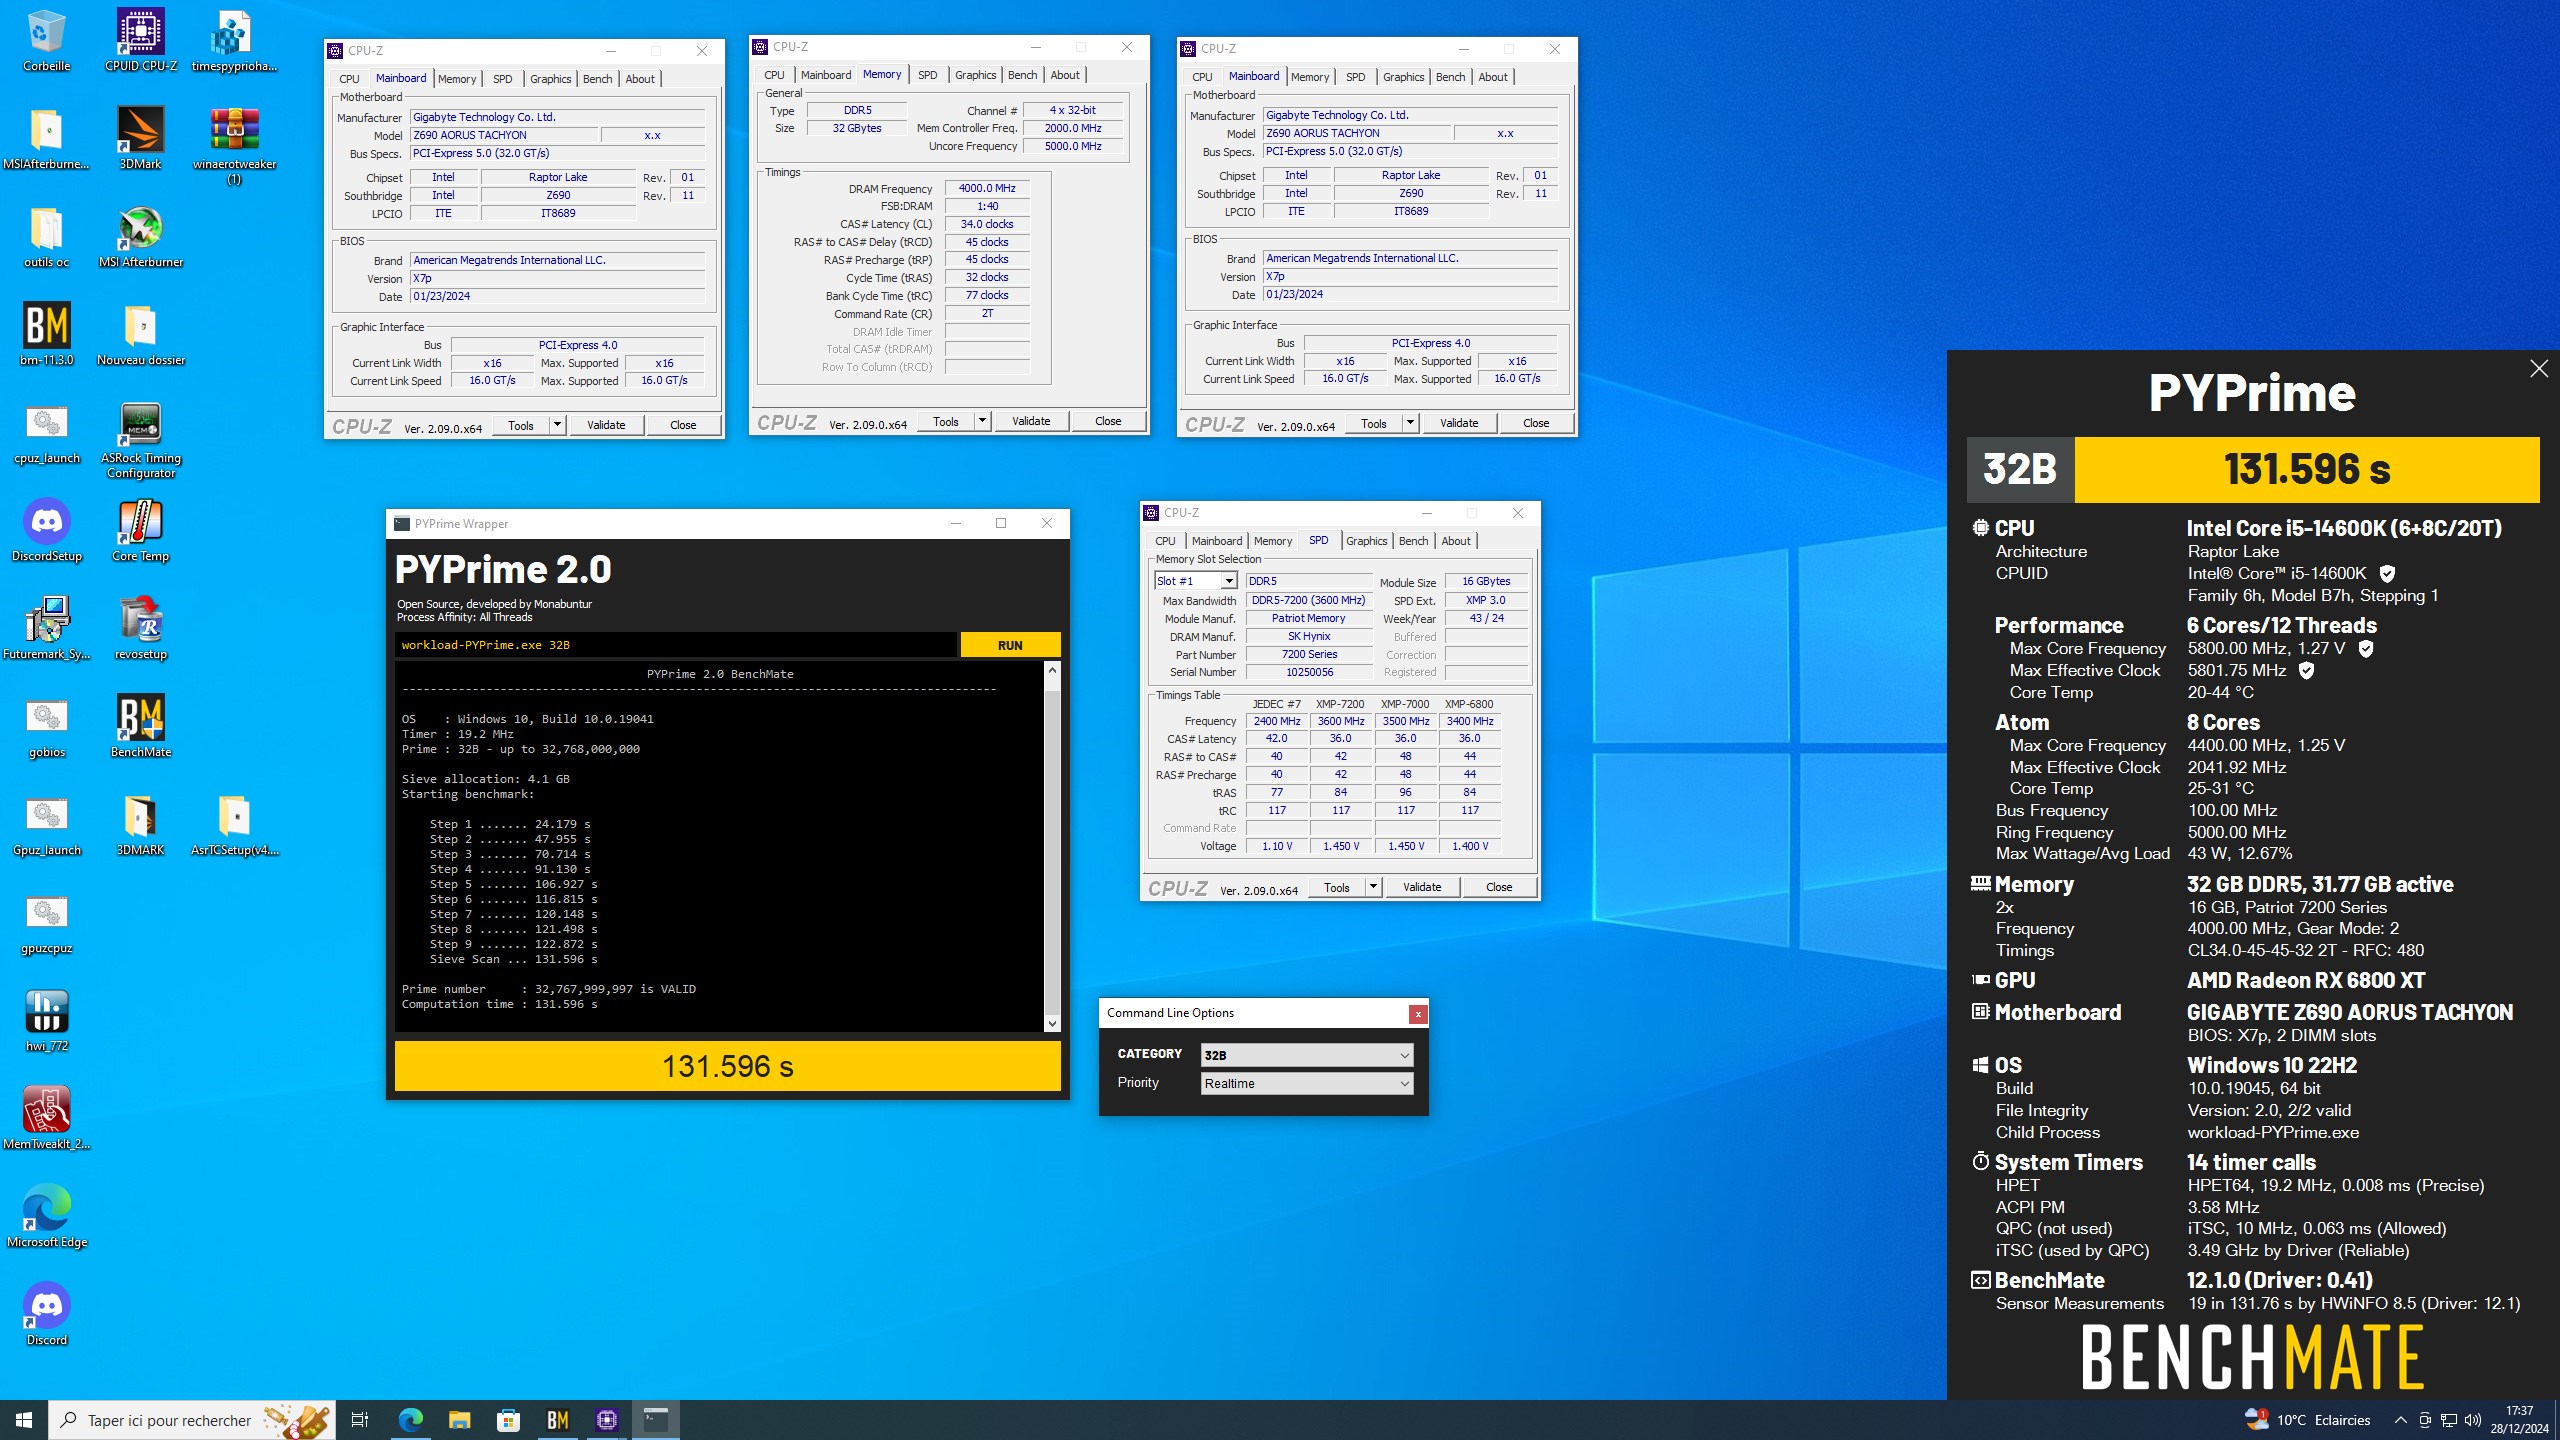Screen dimensions: 2560x1440
Task: Click the yellow RUN button in PYPrime
Action: (1010, 645)
